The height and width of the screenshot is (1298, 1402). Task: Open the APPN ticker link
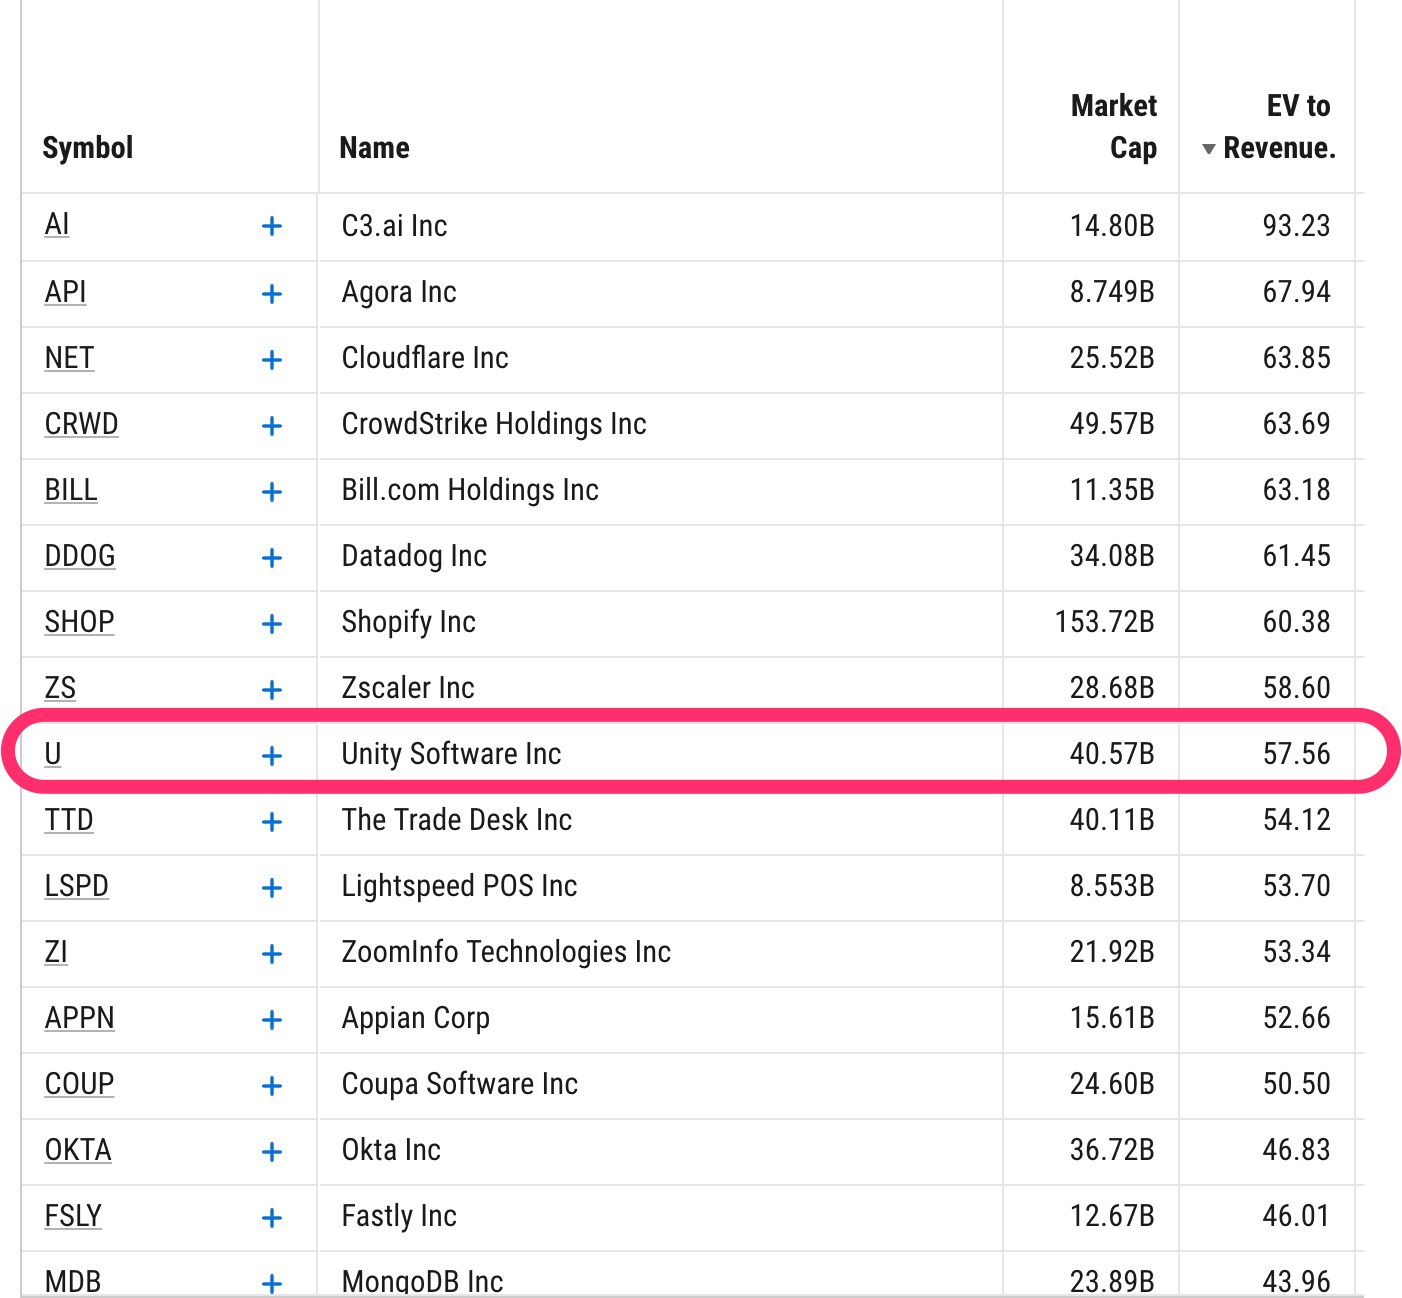point(80,1018)
